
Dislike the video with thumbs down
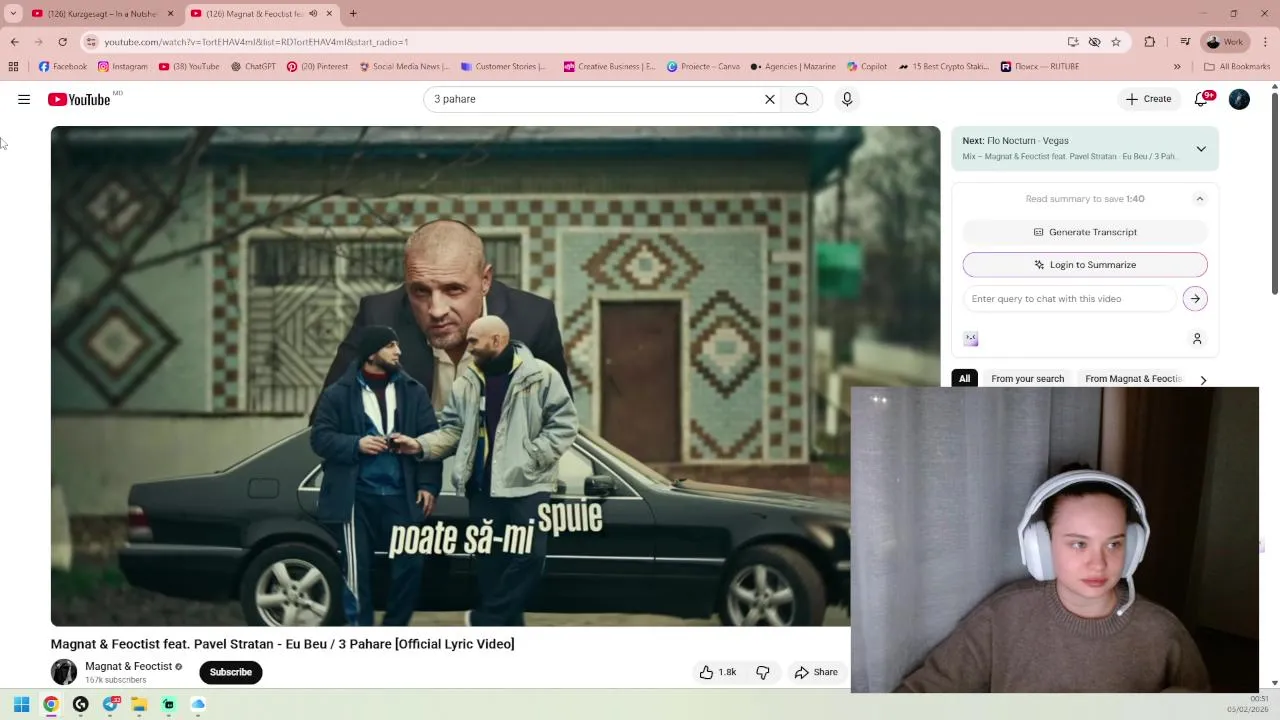[763, 672]
